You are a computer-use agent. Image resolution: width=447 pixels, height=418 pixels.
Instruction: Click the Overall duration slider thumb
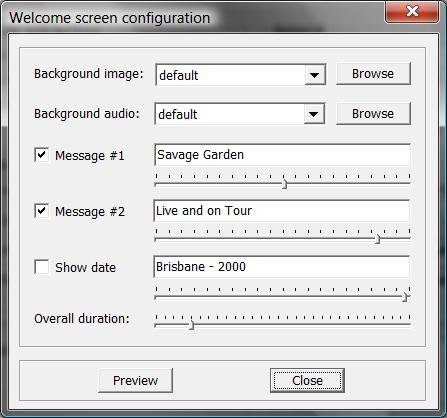(191, 325)
